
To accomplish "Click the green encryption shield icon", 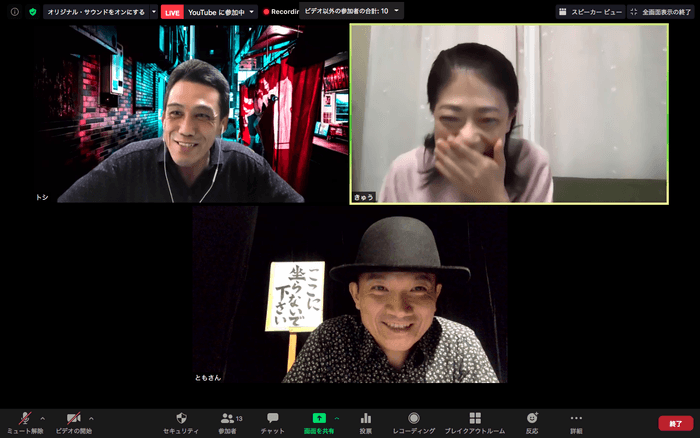I will pyautogui.click(x=33, y=12).
